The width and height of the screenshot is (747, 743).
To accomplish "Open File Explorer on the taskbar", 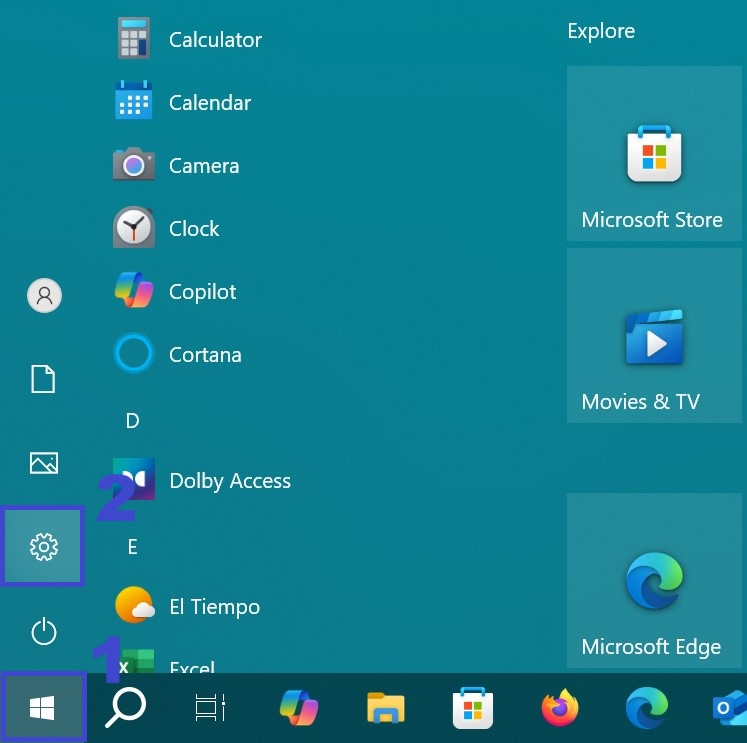I will [385, 708].
